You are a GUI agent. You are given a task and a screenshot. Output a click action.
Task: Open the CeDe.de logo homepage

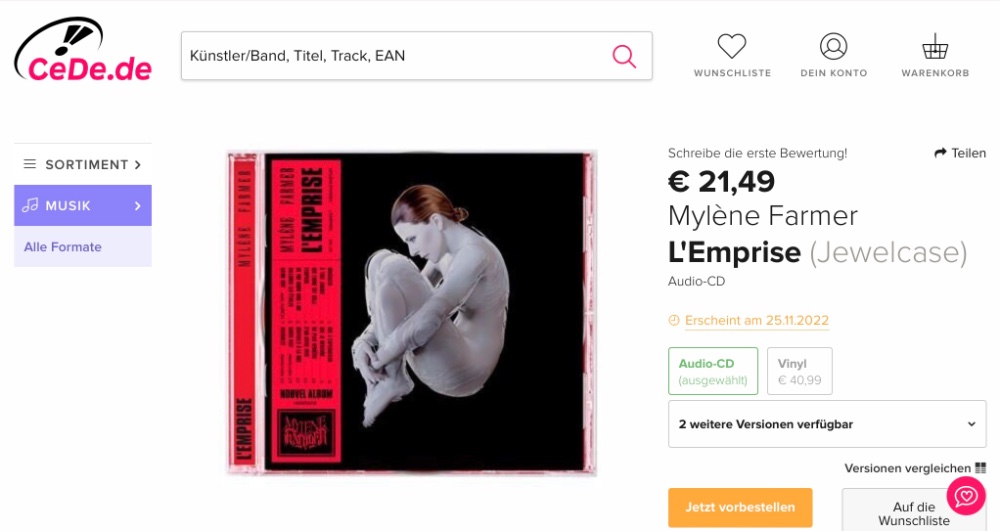83,50
